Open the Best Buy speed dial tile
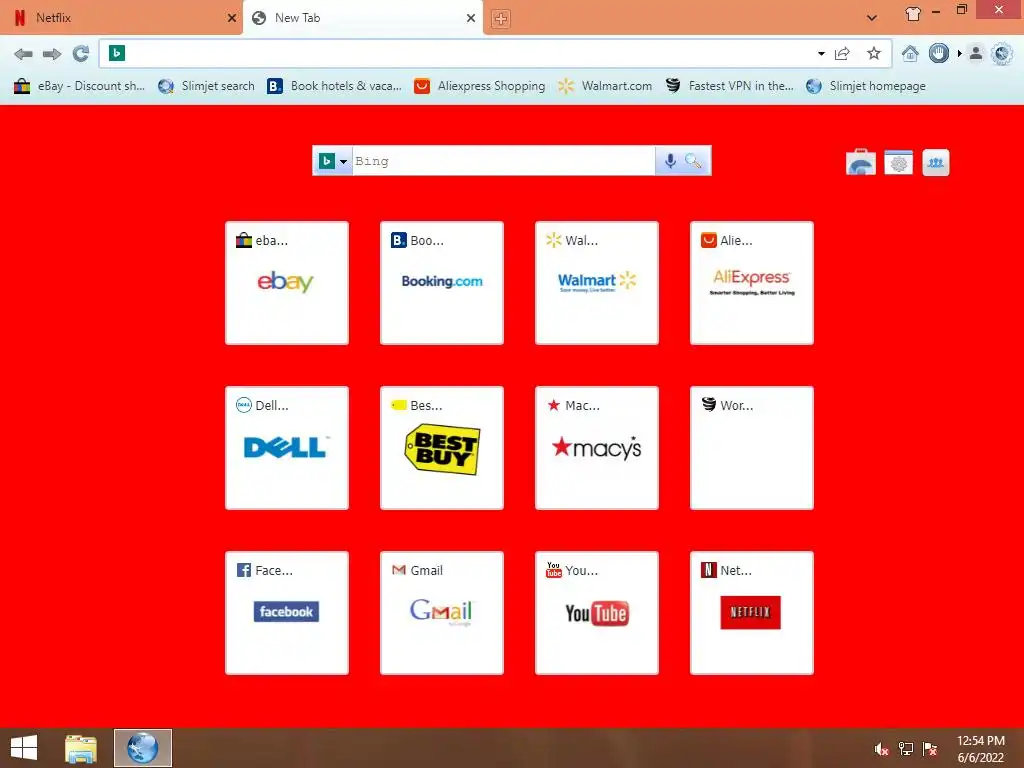 pos(441,448)
